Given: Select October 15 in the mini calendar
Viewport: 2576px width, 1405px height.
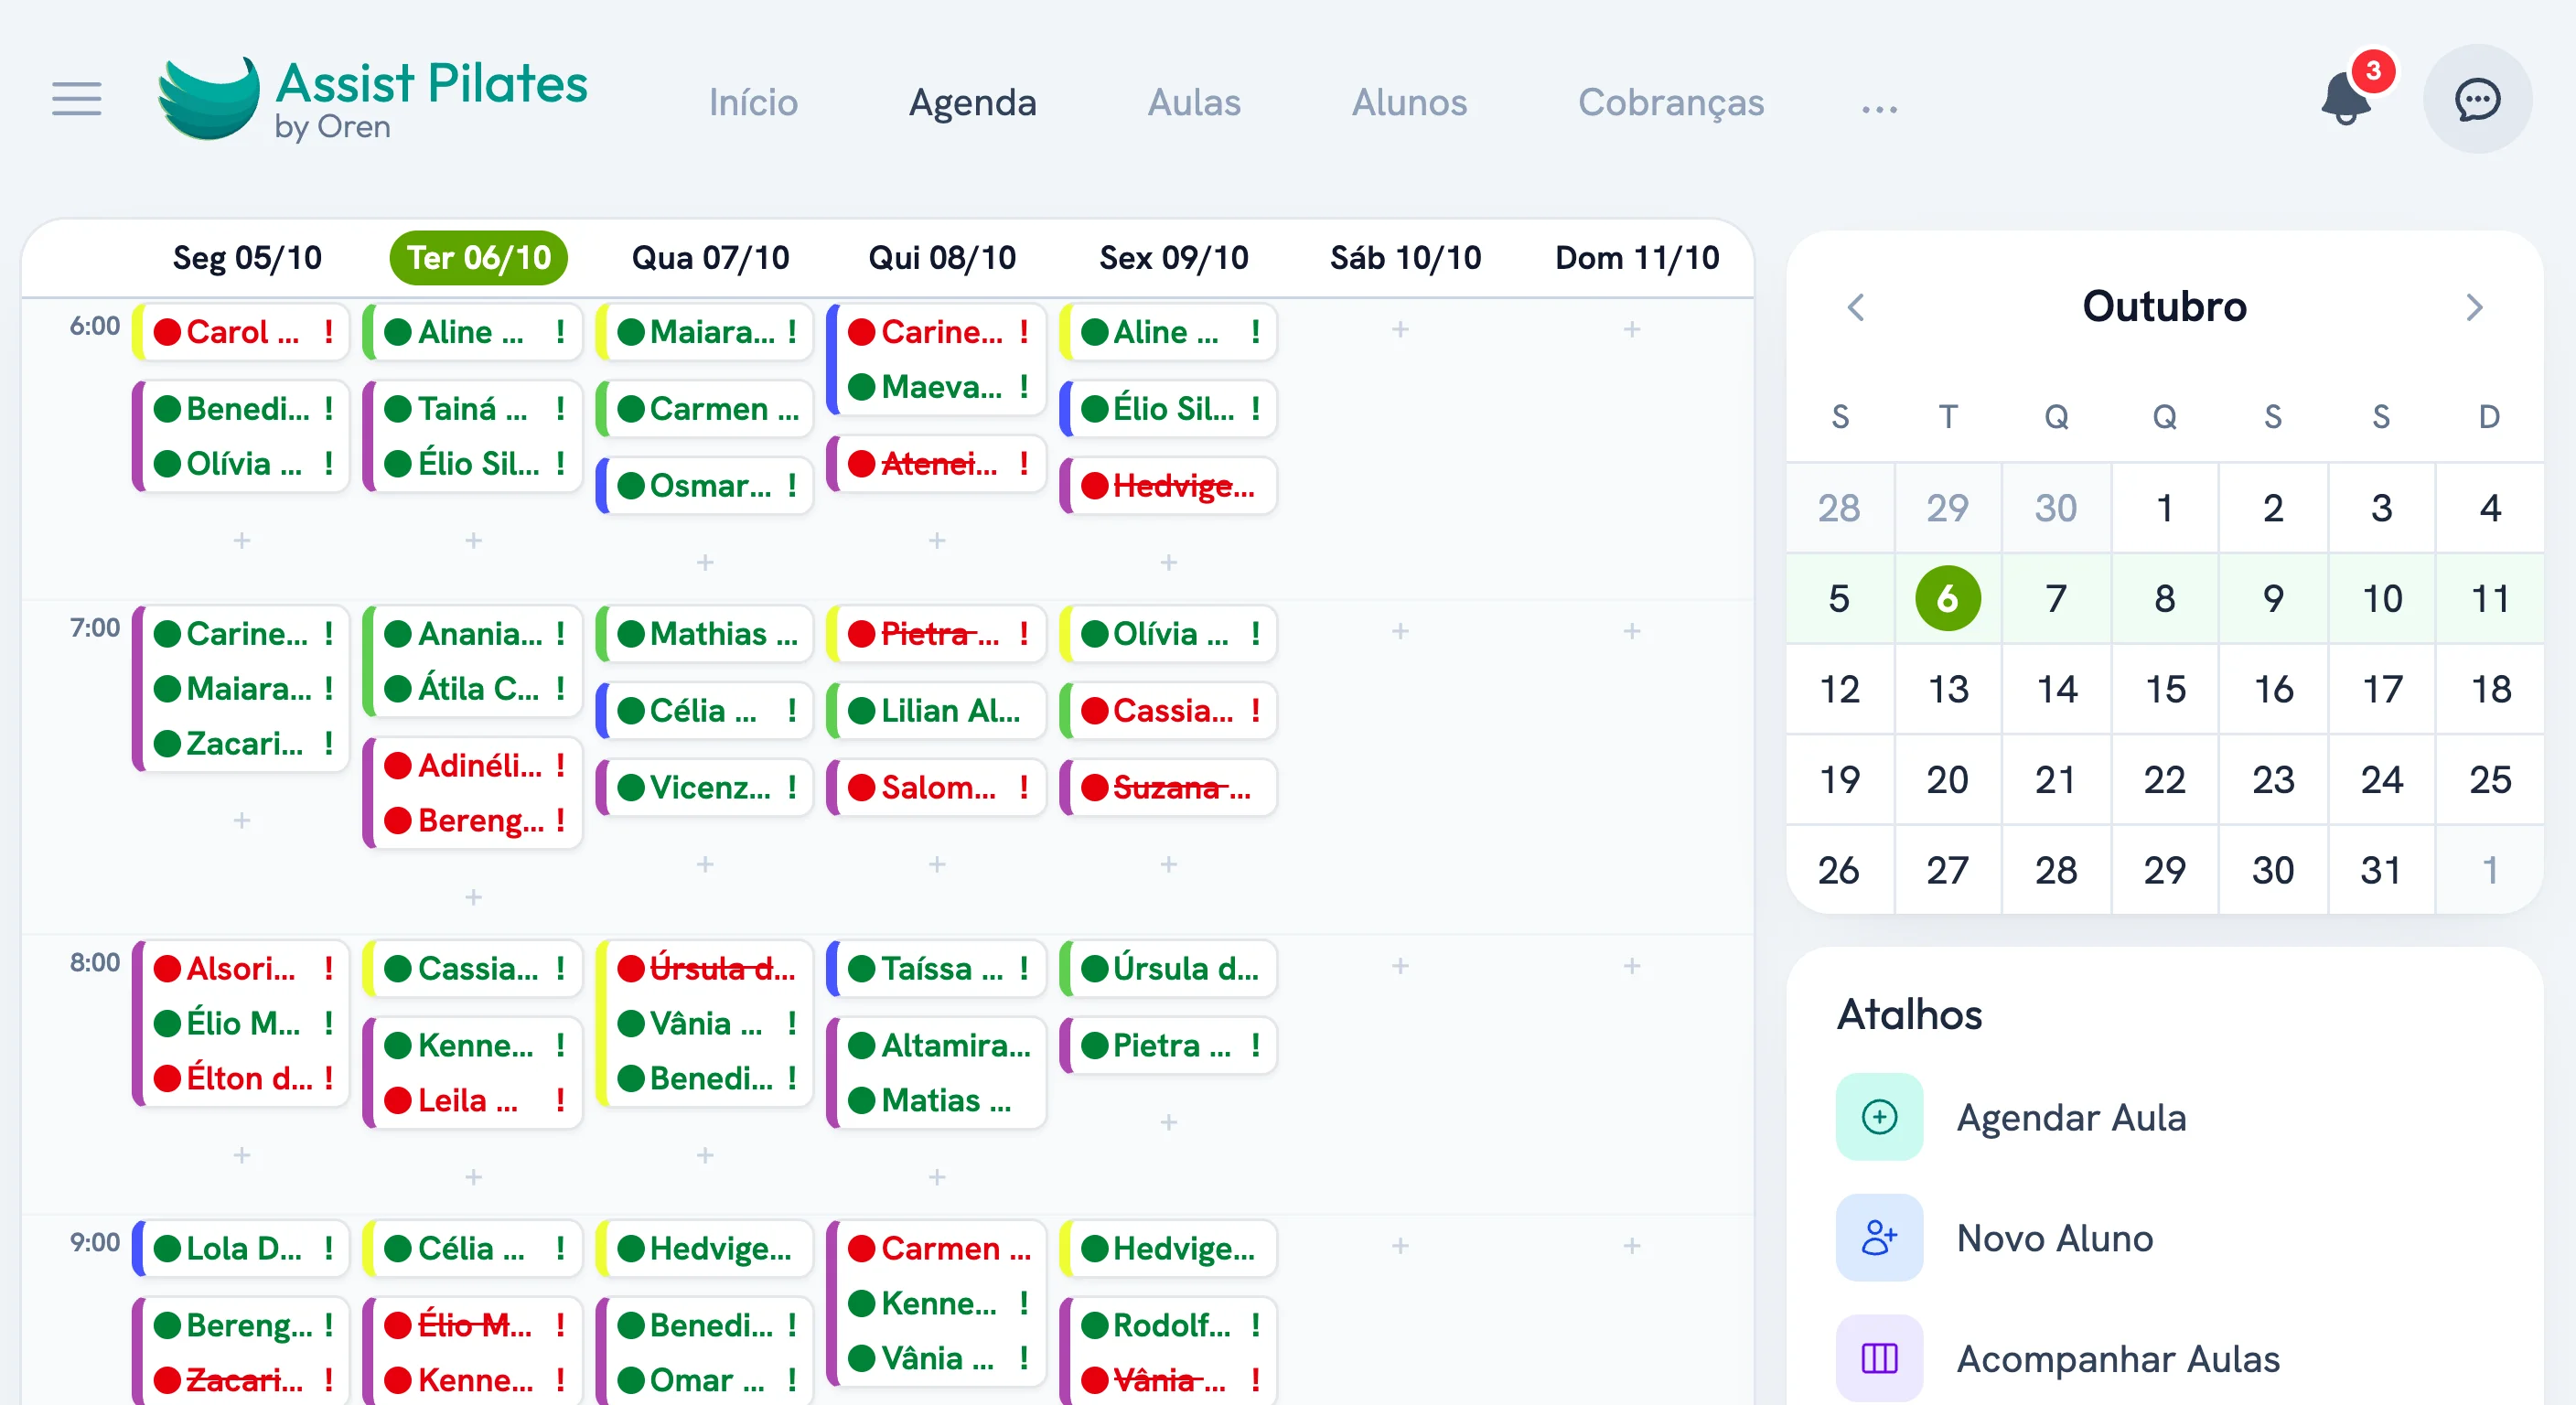Looking at the screenshot, I should [x=2165, y=689].
